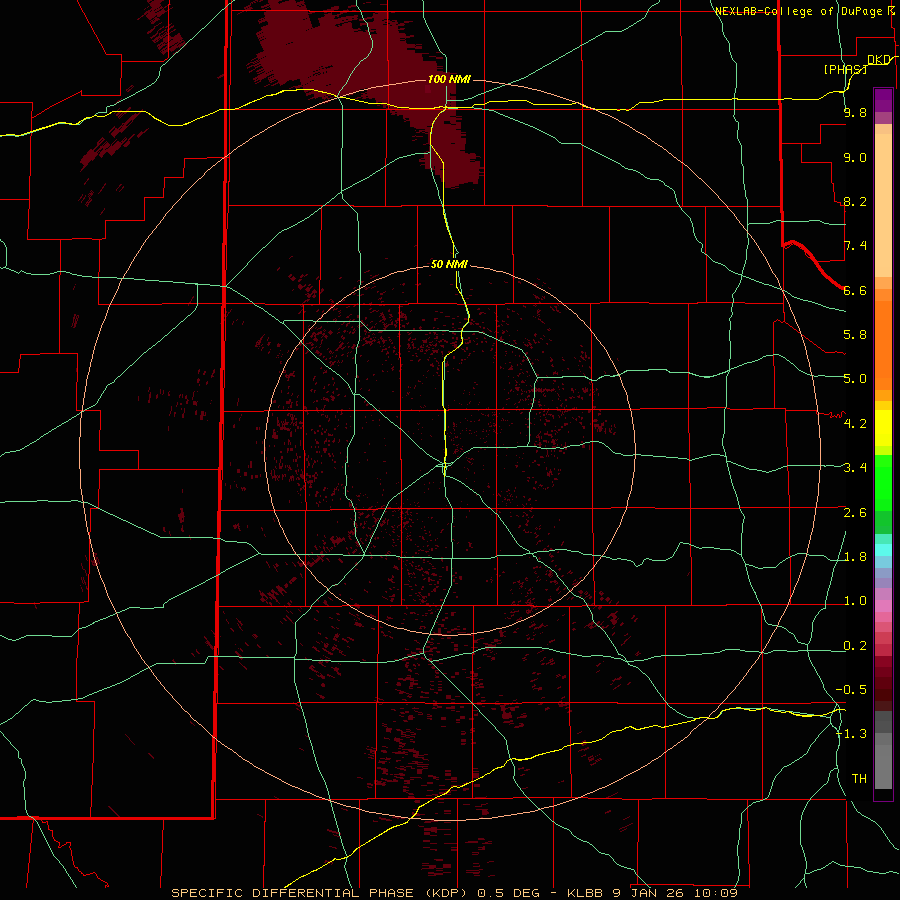Click the 50 NMI range ring label
900x900 pixels.
coord(449,265)
